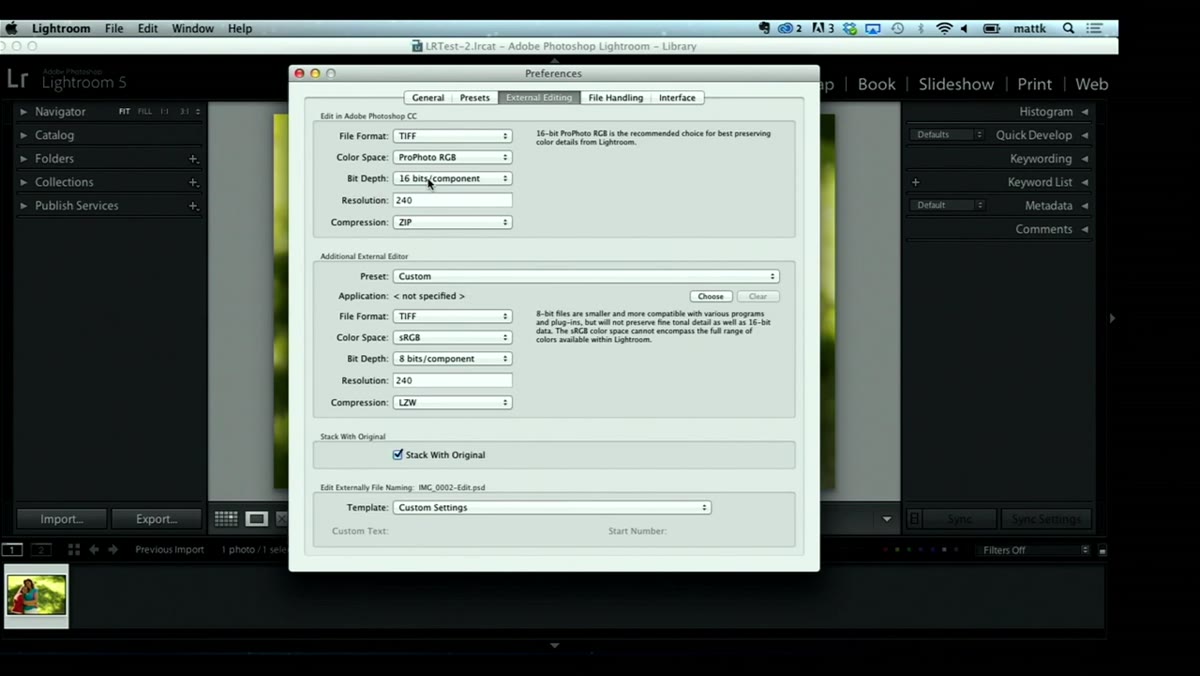Switch to the Interface tab
This screenshot has width=1200, height=676.
[x=677, y=98]
